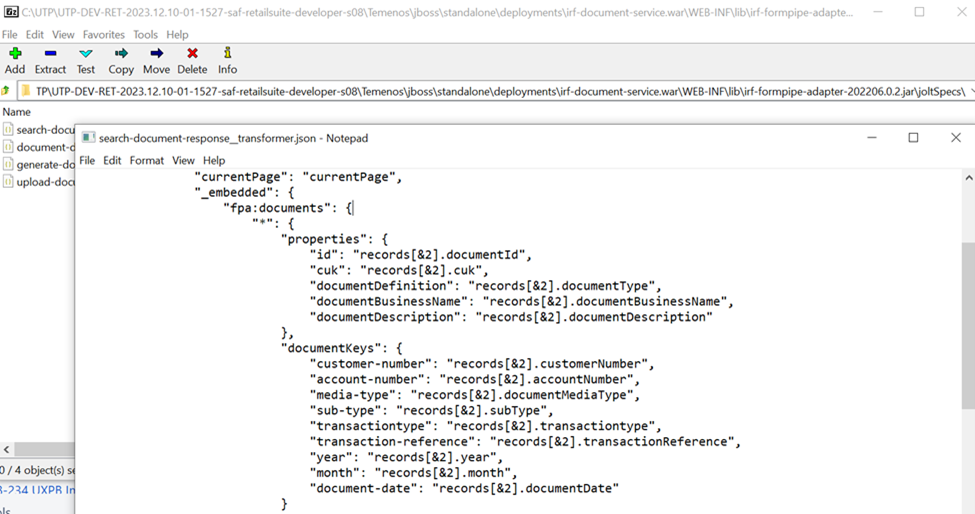This screenshot has width=975, height=514.
Task: Click the file list scroll-left arrow
Action: (6, 449)
